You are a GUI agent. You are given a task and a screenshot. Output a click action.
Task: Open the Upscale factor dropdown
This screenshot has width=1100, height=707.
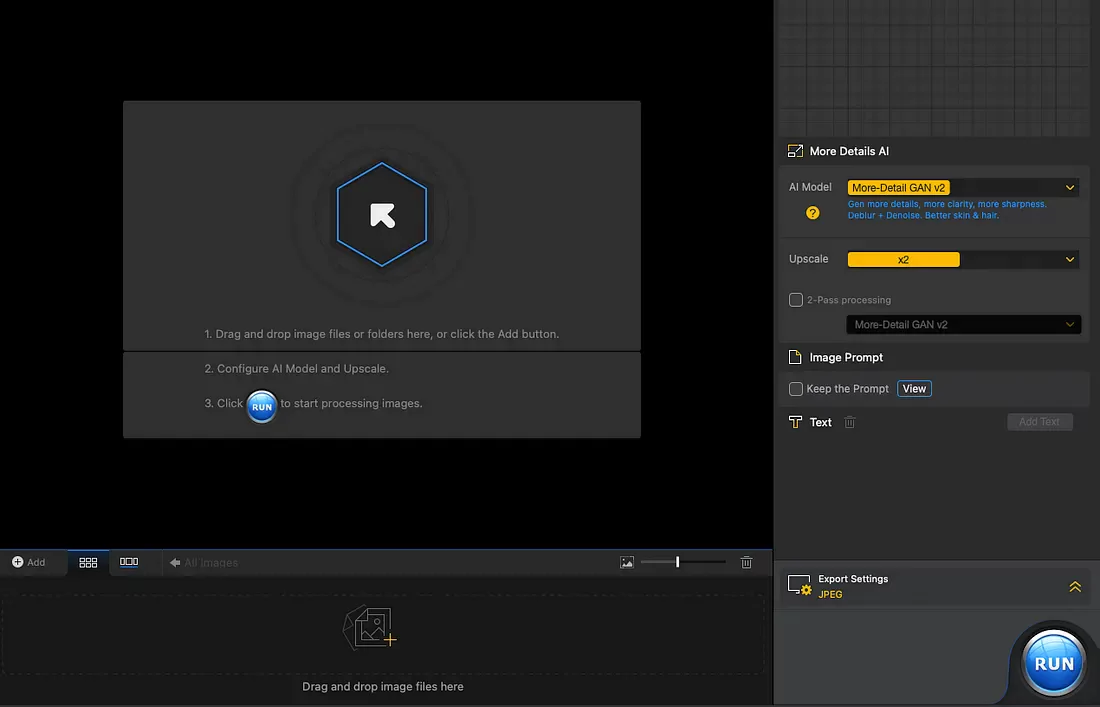click(x=962, y=259)
